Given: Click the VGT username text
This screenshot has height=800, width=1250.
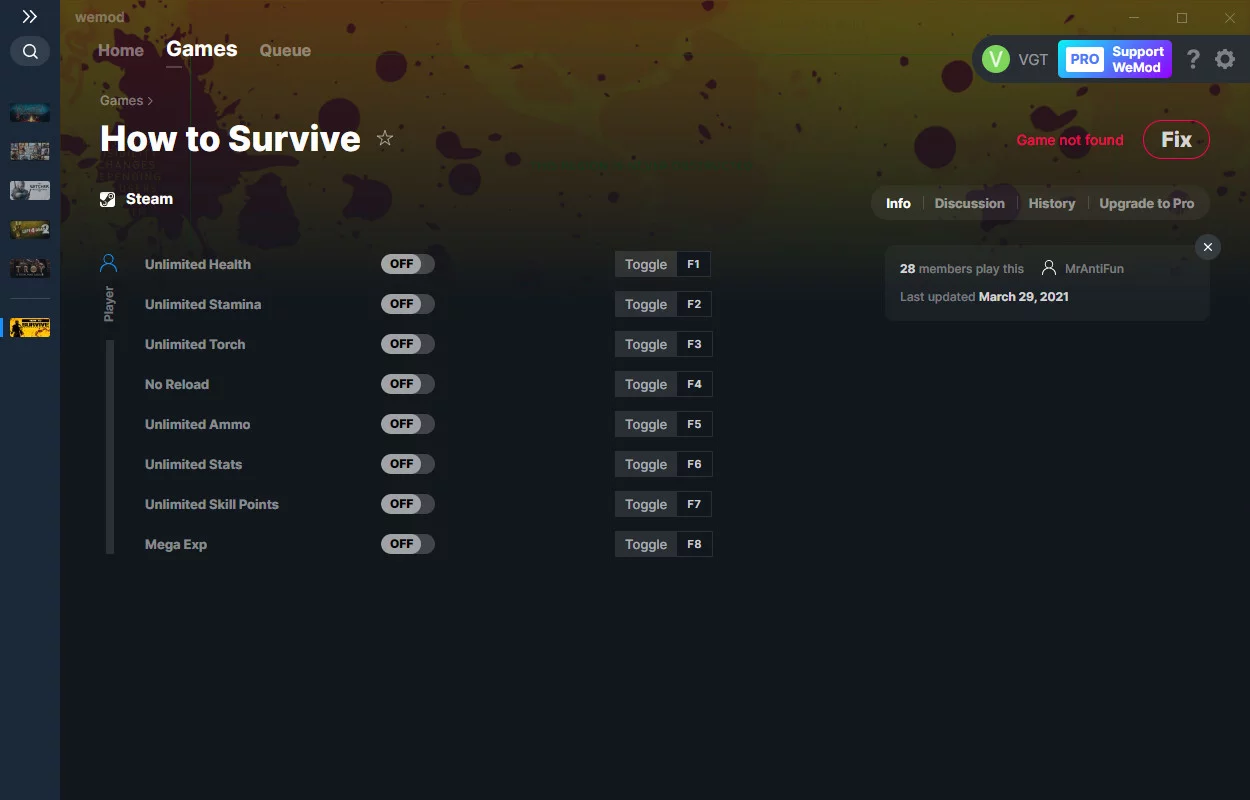Looking at the screenshot, I should 1033,59.
